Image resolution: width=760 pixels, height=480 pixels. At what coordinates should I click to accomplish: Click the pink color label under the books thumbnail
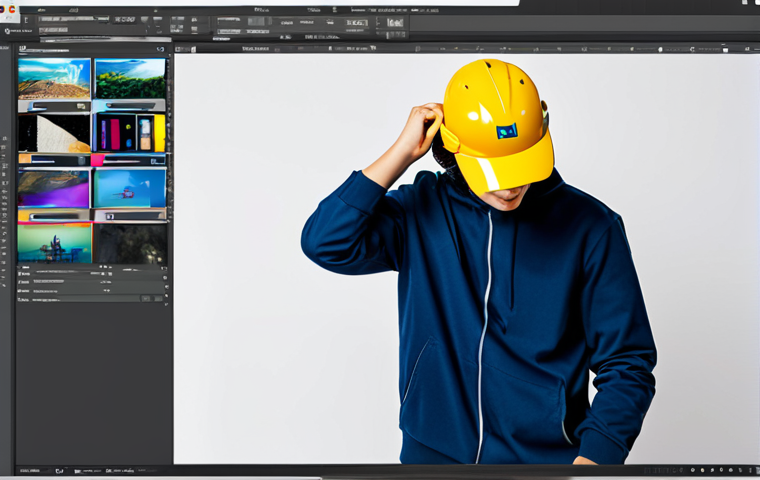click(x=98, y=160)
